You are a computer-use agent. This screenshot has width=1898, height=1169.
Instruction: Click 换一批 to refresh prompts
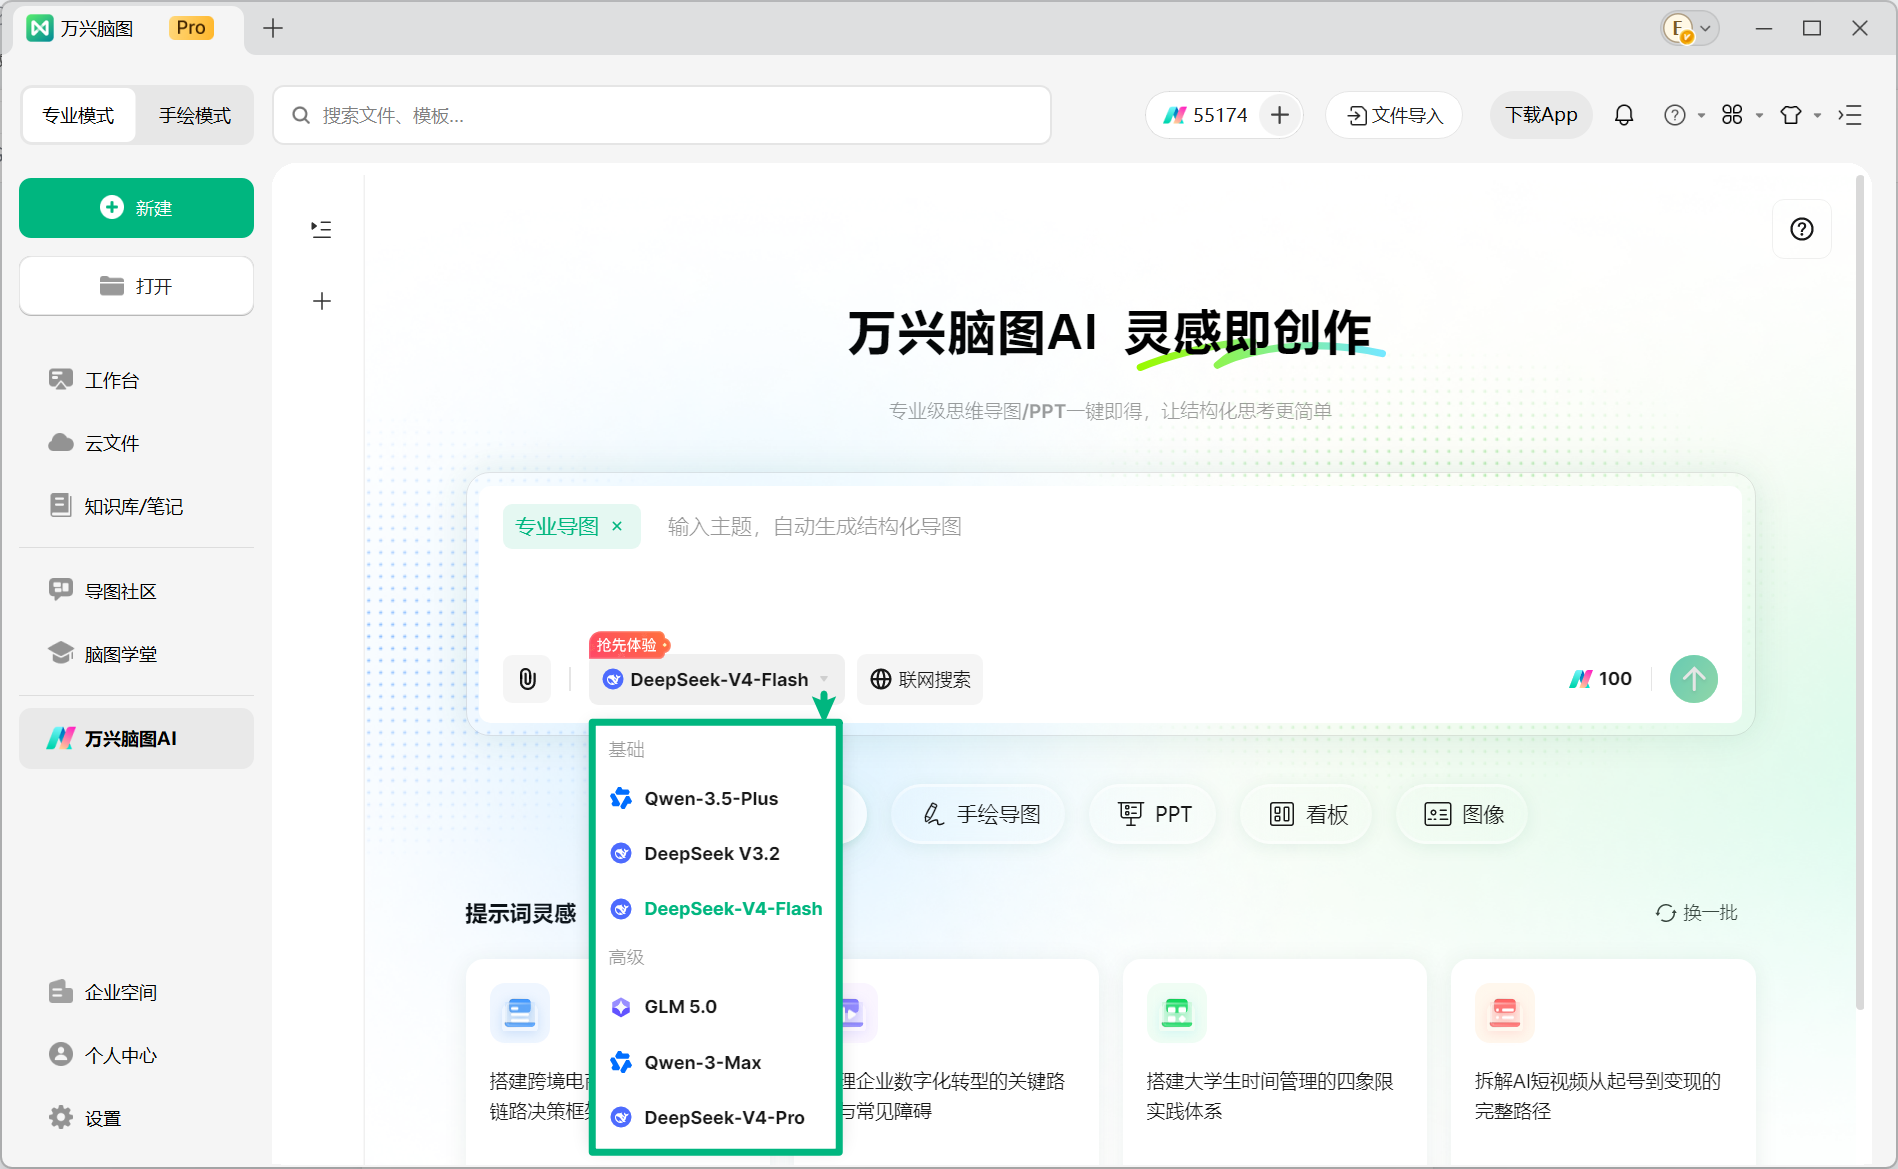point(1696,912)
